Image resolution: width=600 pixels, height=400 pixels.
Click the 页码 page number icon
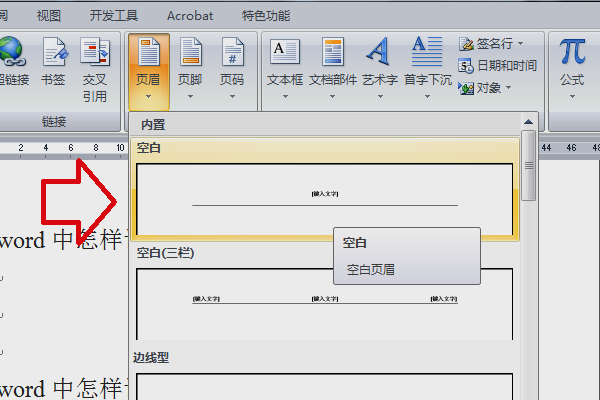coord(232,52)
